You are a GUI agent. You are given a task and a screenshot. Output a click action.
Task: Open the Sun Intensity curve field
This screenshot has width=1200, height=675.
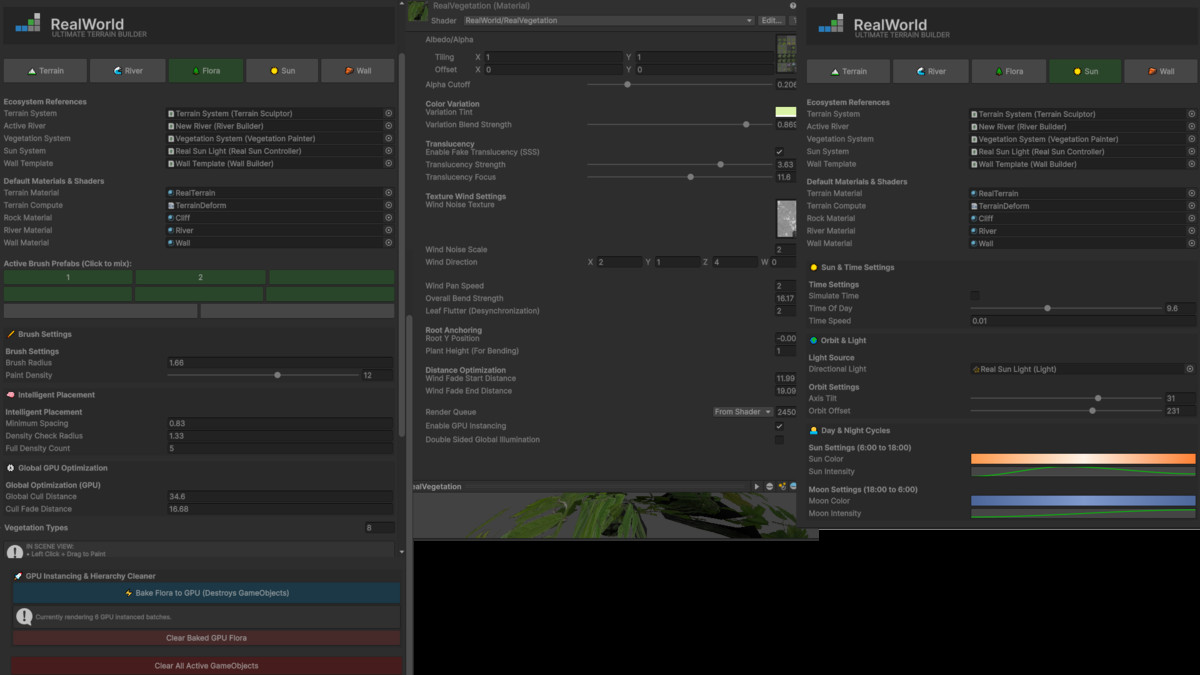[1083, 471]
